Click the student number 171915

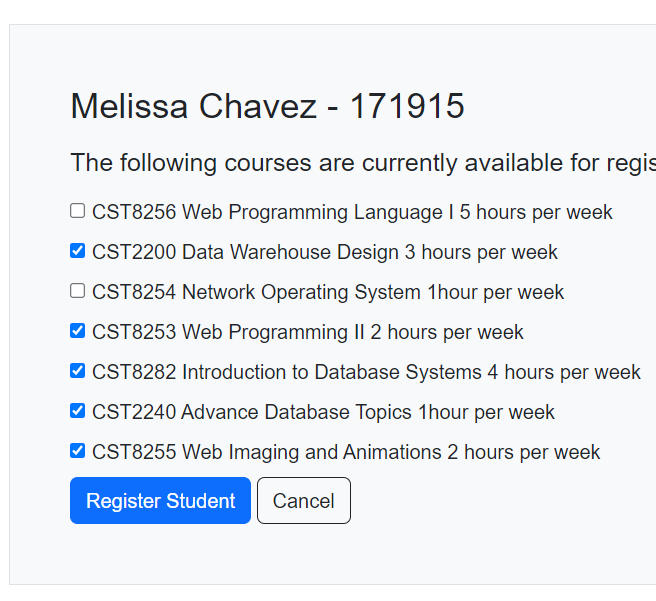(x=407, y=106)
